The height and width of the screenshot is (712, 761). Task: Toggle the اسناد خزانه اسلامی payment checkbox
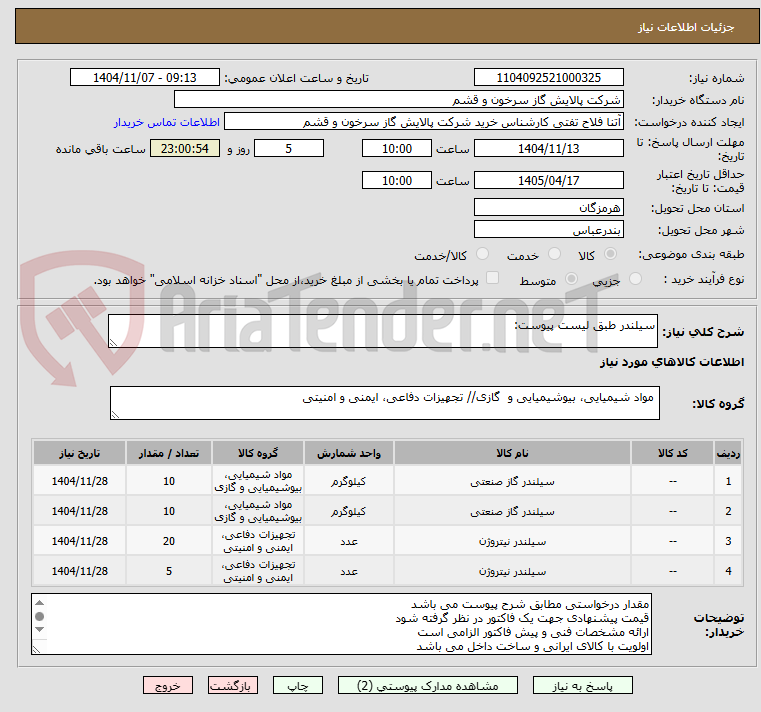[x=493, y=278]
